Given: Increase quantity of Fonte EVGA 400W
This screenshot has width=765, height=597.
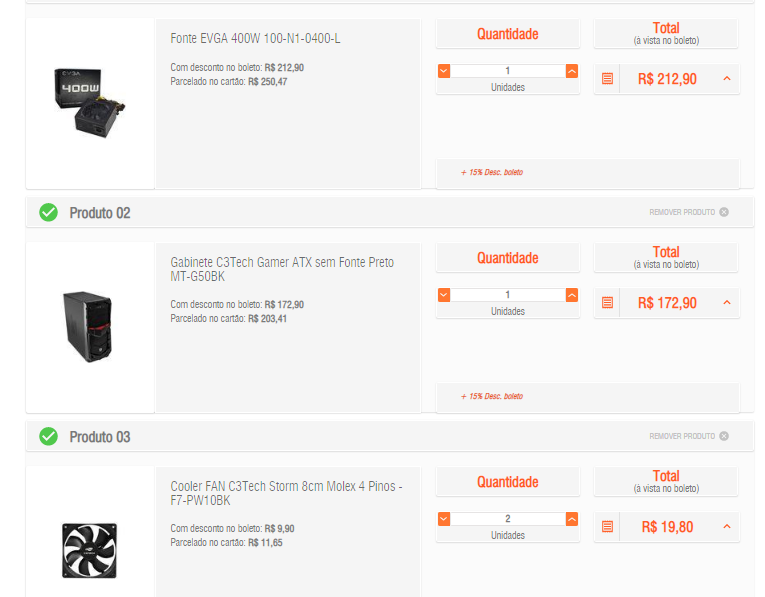Looking at the screenshot, I should click(572, 71).
